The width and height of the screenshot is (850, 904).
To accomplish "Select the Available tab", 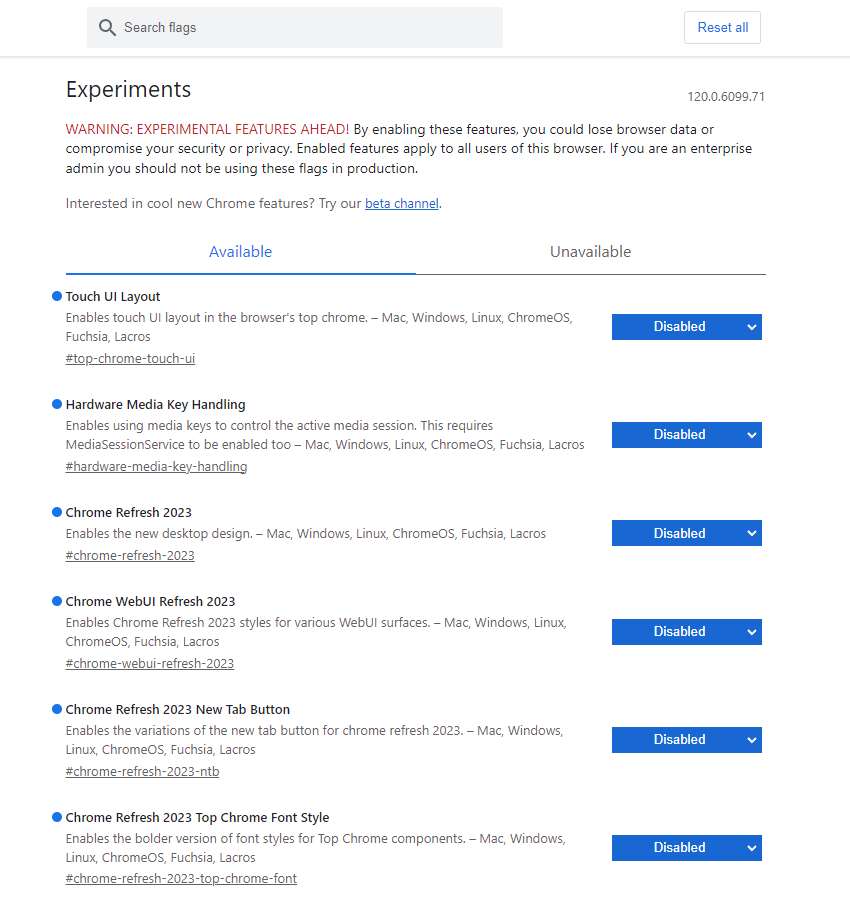I will click(240, 251).
